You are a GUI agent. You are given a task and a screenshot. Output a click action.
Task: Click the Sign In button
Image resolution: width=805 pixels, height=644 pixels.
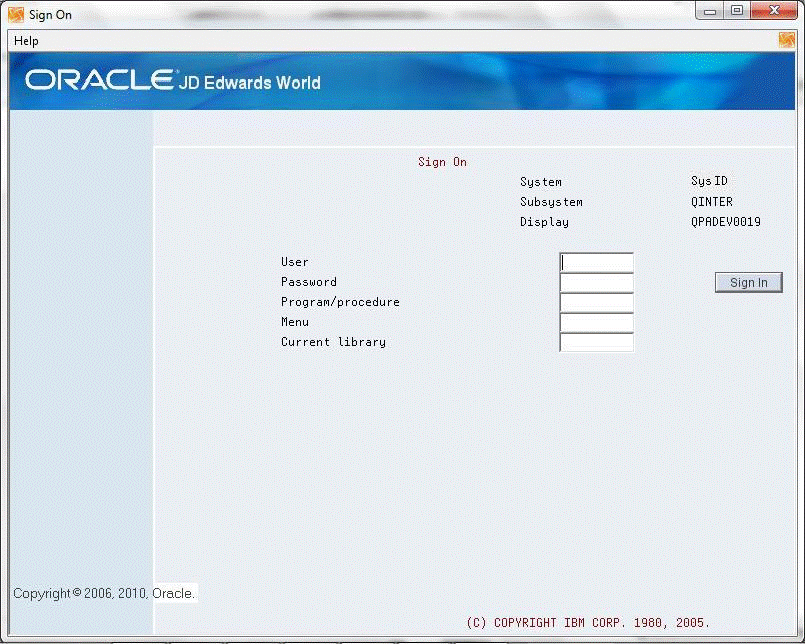tap(749, 282)
